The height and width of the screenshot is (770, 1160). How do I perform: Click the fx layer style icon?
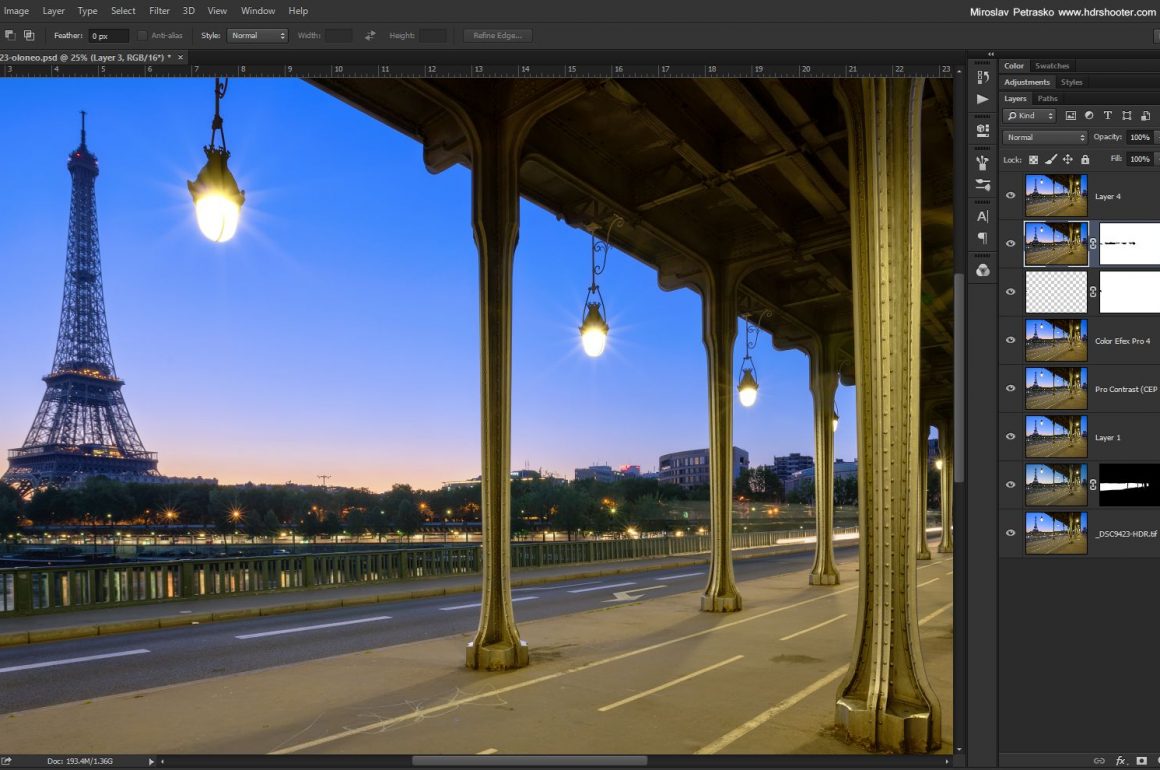pyautogui.click(x=1121, y=761)
